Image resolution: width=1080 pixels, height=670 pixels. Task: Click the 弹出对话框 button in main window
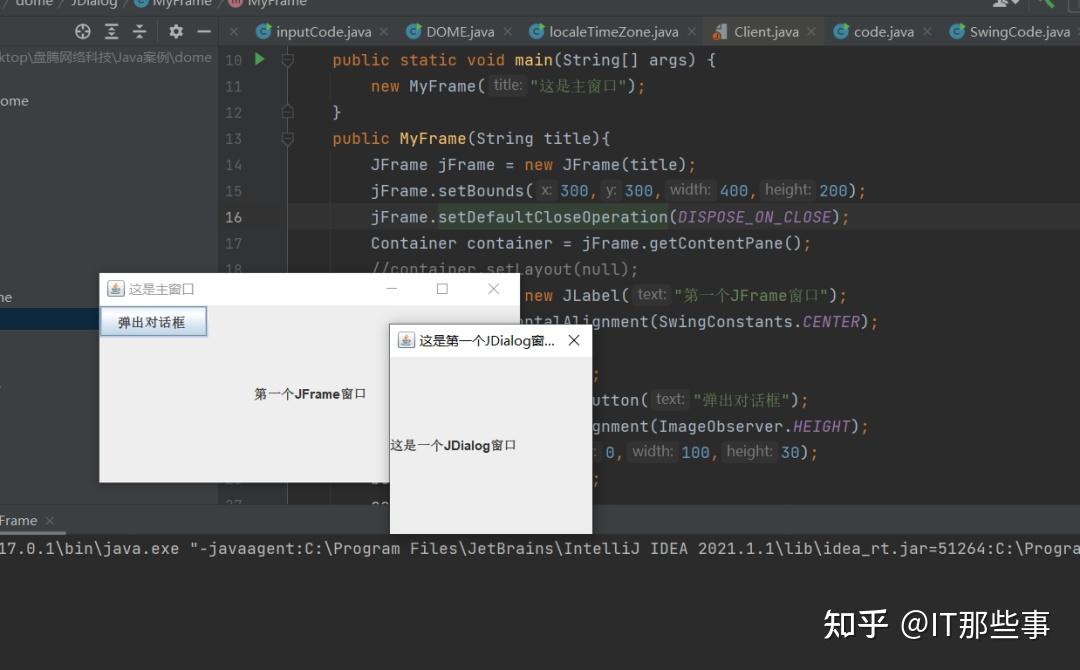tap(153, 322)
